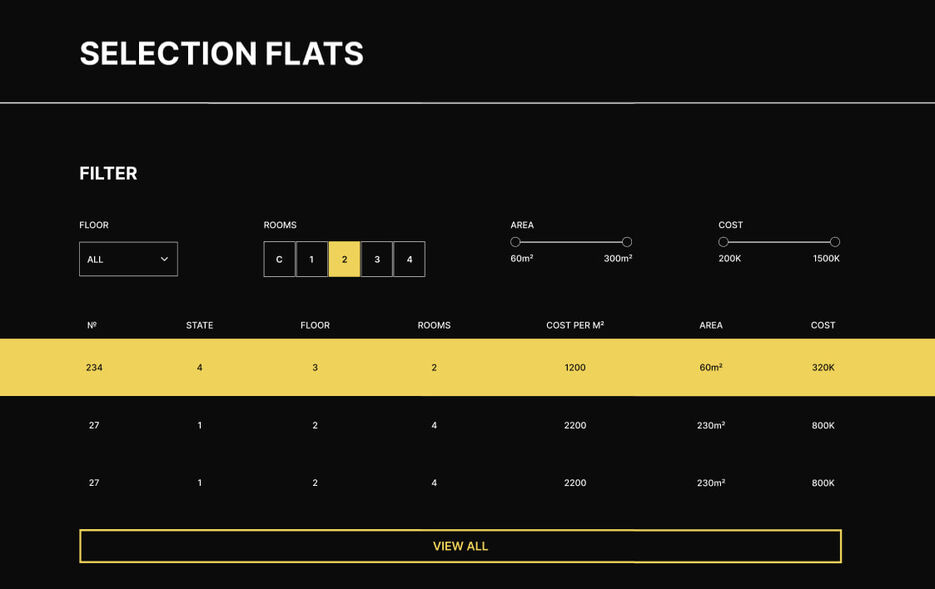Click the Area column header in table
The width and height of the screenshot is (935, 589).
[711, 325]
